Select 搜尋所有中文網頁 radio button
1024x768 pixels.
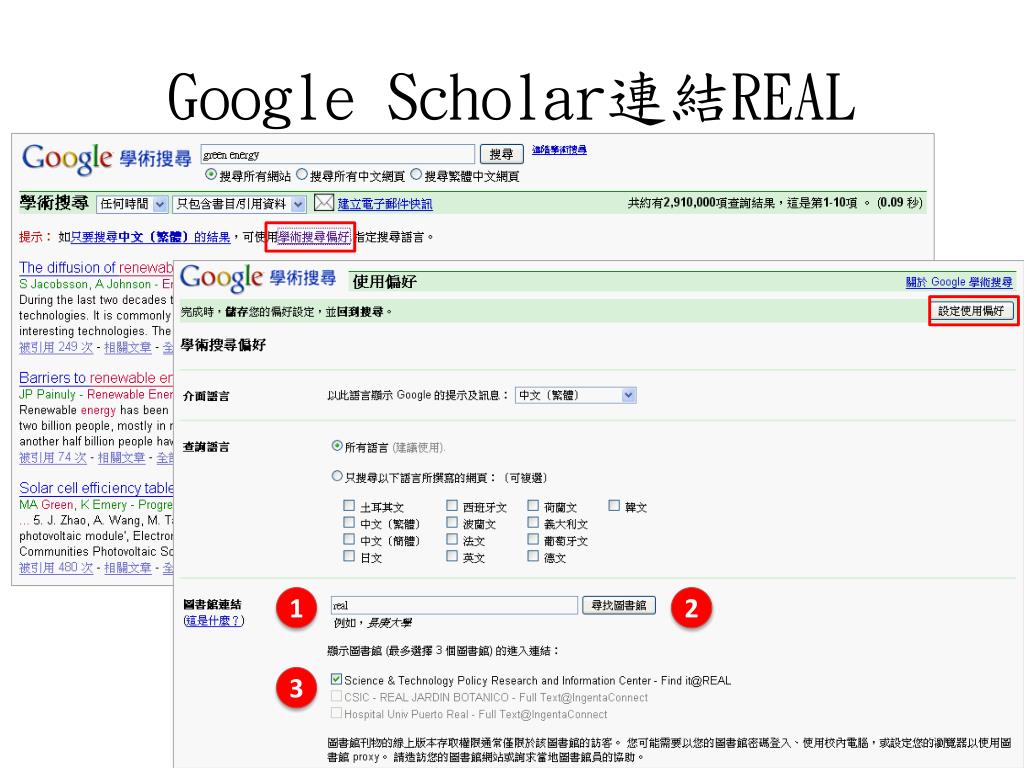tap(302, 175)
